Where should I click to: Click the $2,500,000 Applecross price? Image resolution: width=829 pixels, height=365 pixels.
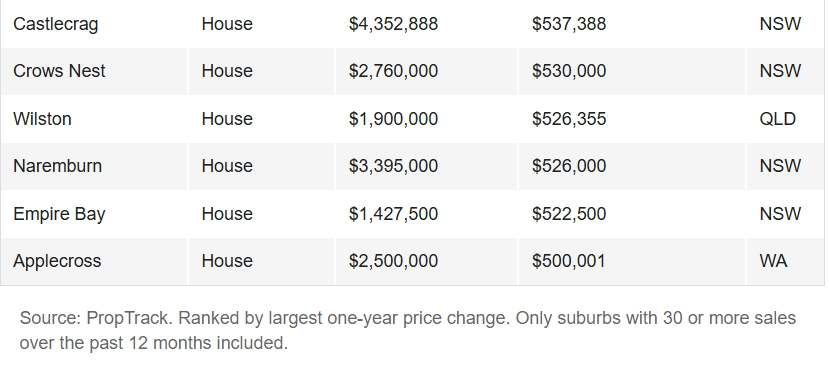tap(393, 261)
